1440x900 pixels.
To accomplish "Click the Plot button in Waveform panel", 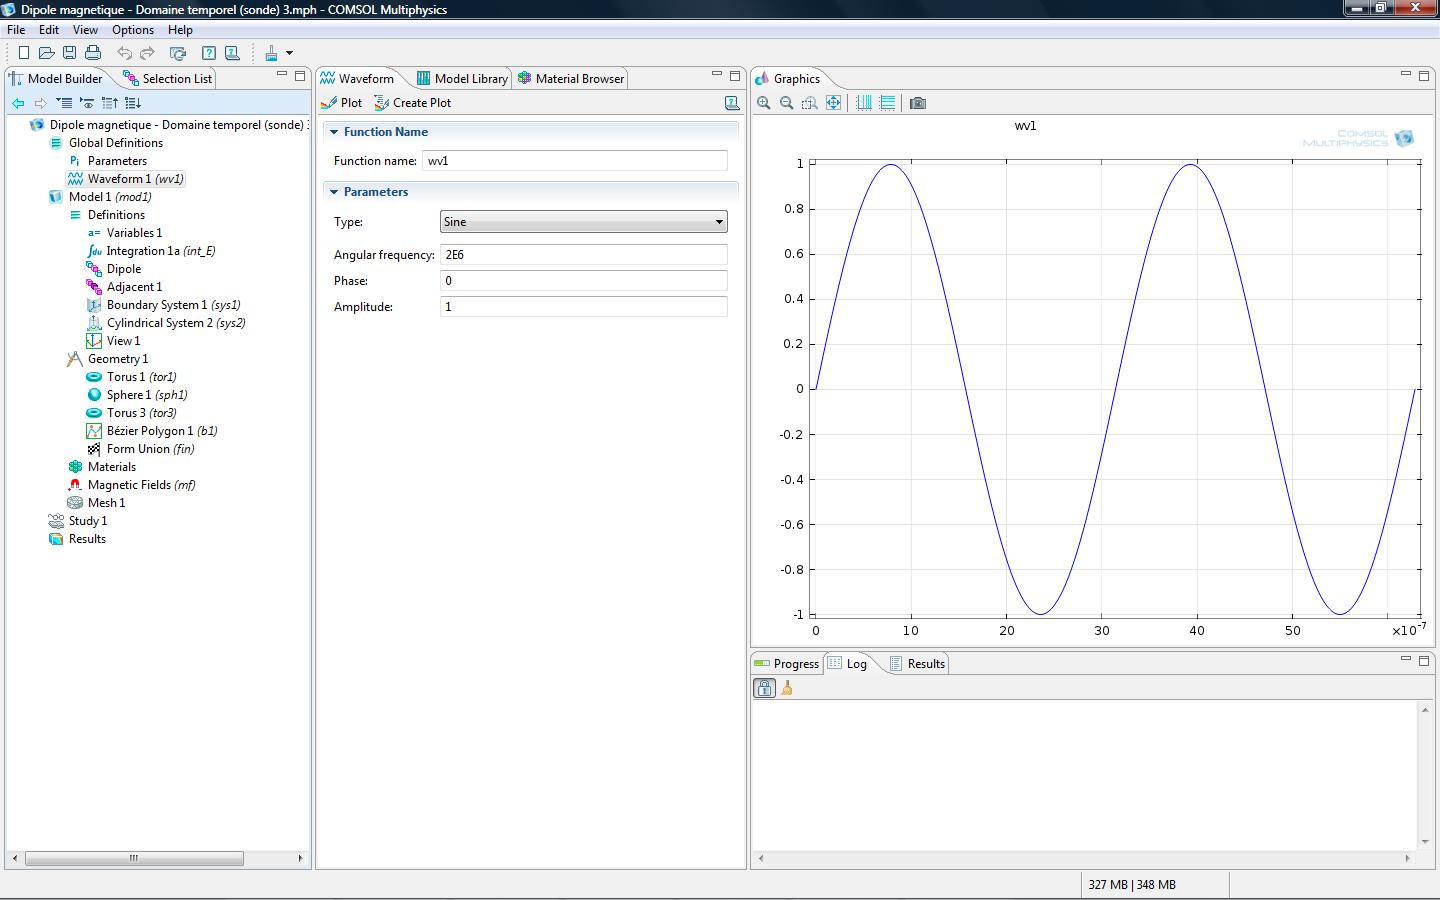I will pyautogui.click(x=342, y=103).
